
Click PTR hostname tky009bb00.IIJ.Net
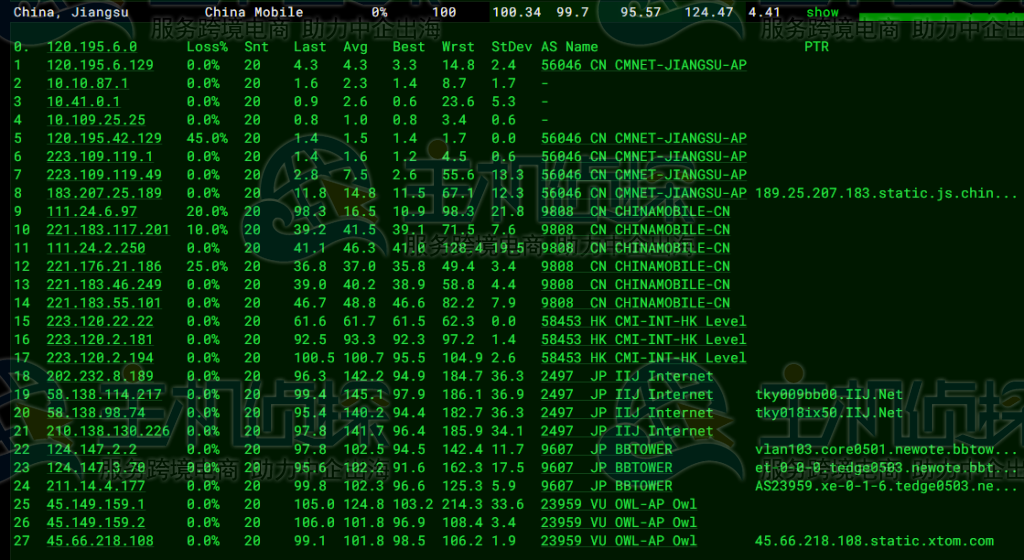(x=828, y=394)
